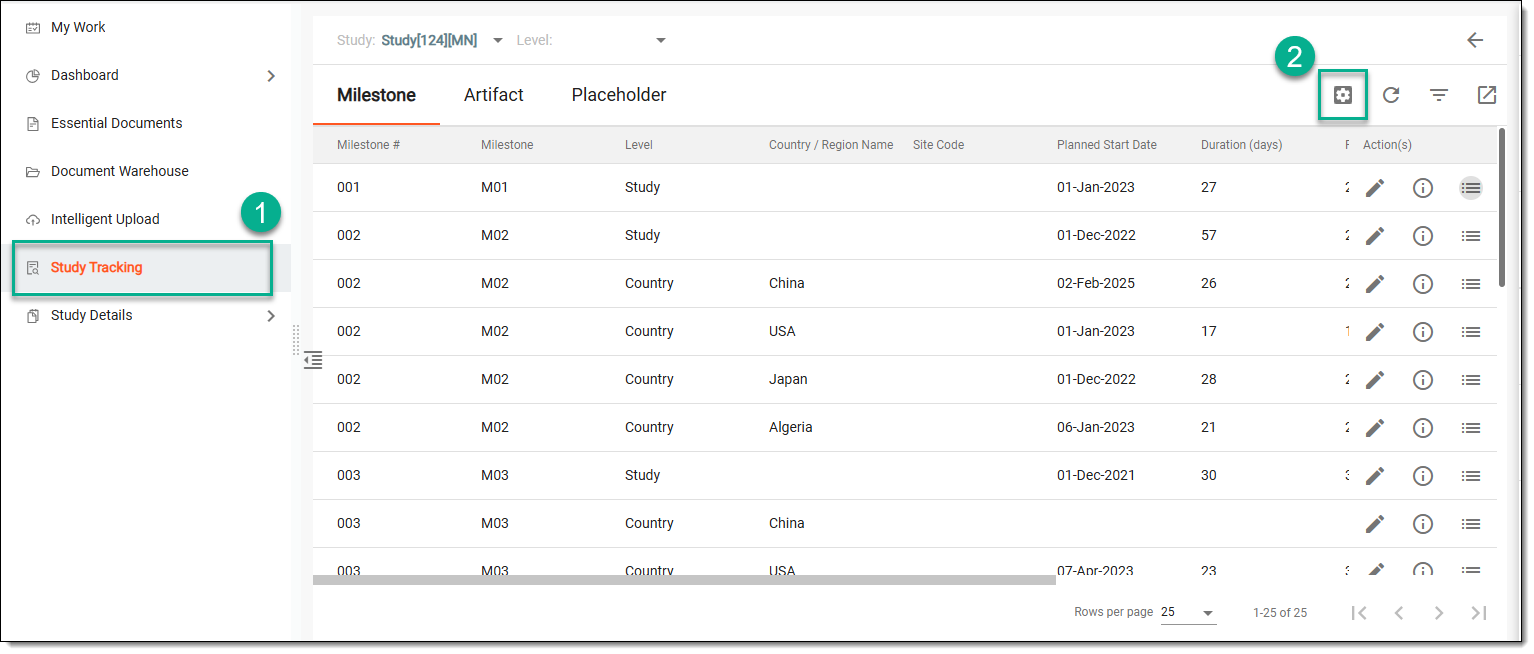Edit the 002 M02 Study row

pos(1375,236)
